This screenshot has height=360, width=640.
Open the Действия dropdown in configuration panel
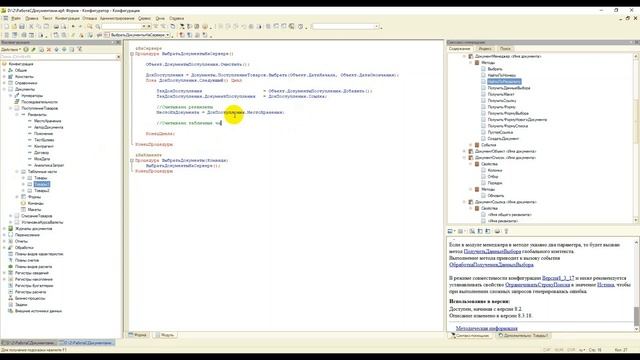[x=11, y=49]
